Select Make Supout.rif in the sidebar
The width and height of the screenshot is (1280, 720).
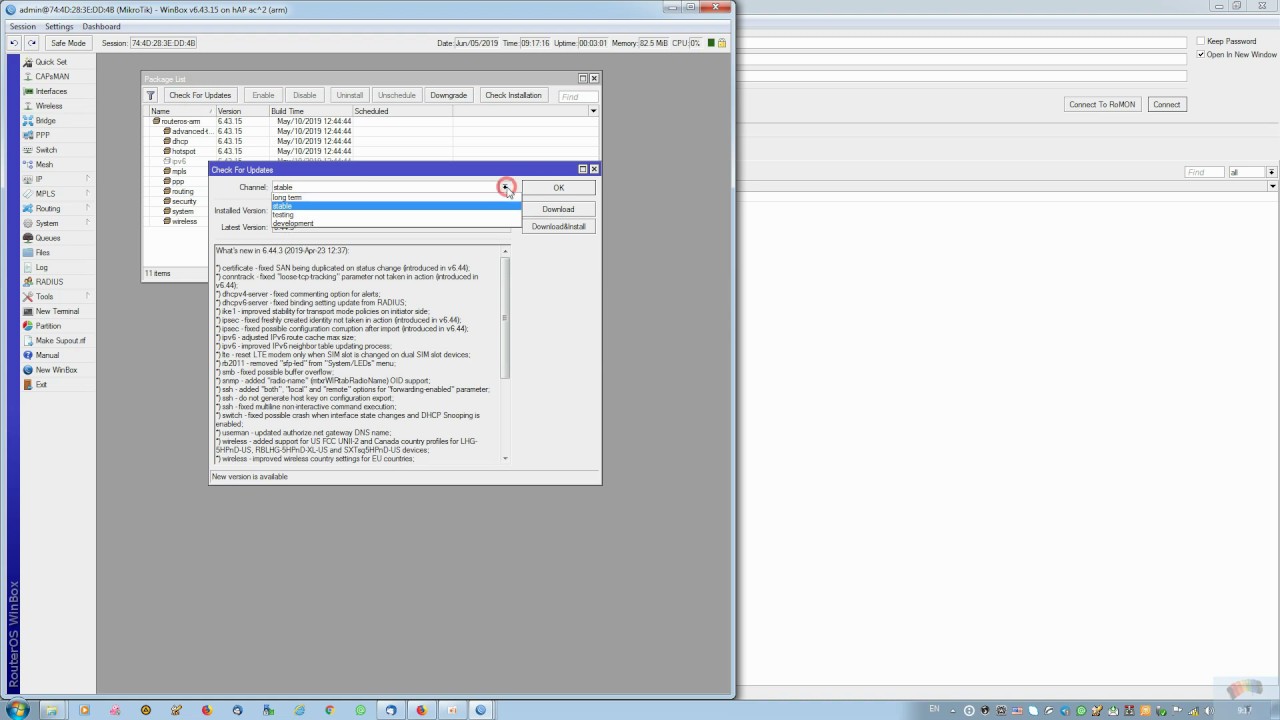coord(60,341)
